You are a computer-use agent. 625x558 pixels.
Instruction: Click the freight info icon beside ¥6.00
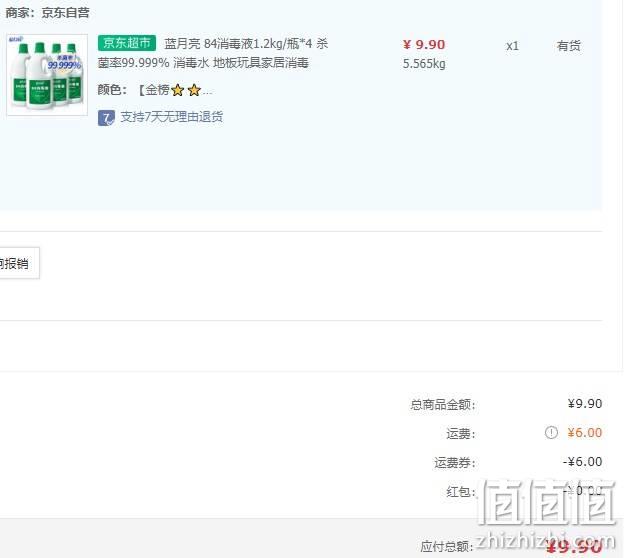[x=551, y=432]
